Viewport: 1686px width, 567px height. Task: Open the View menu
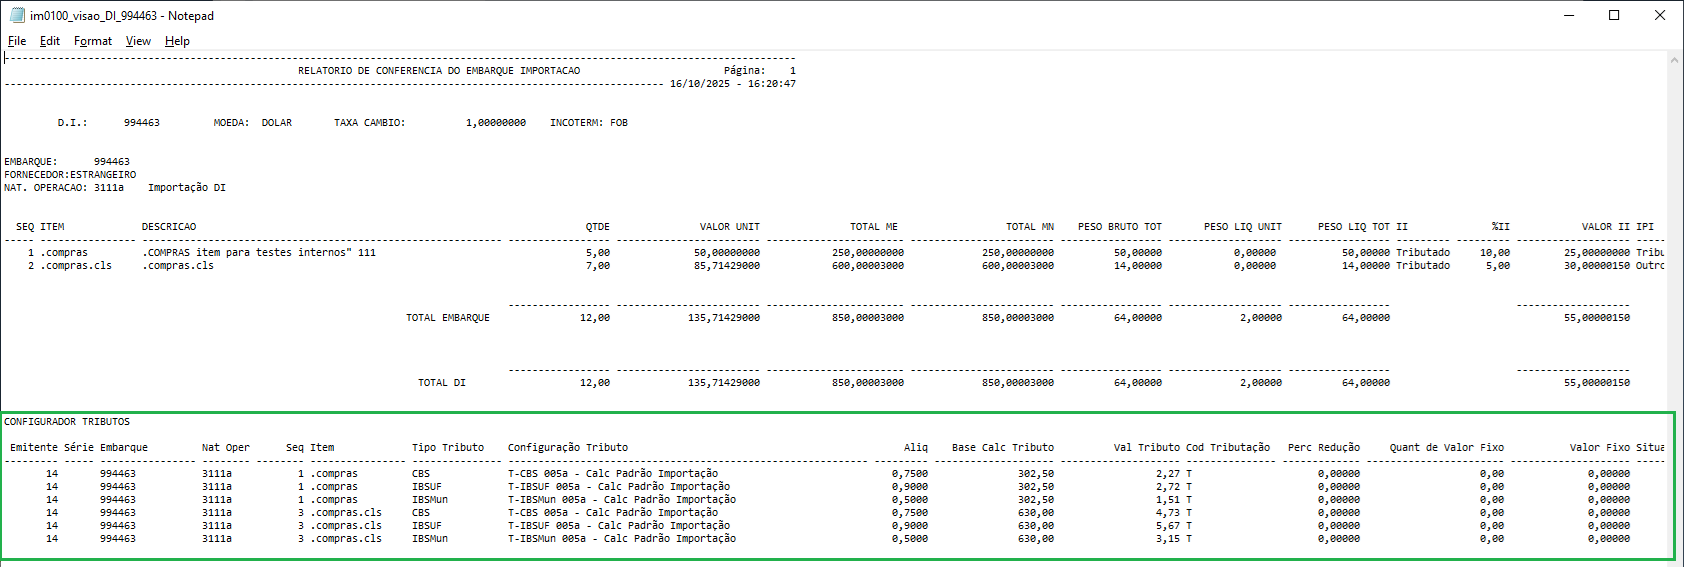coord(138,41)
